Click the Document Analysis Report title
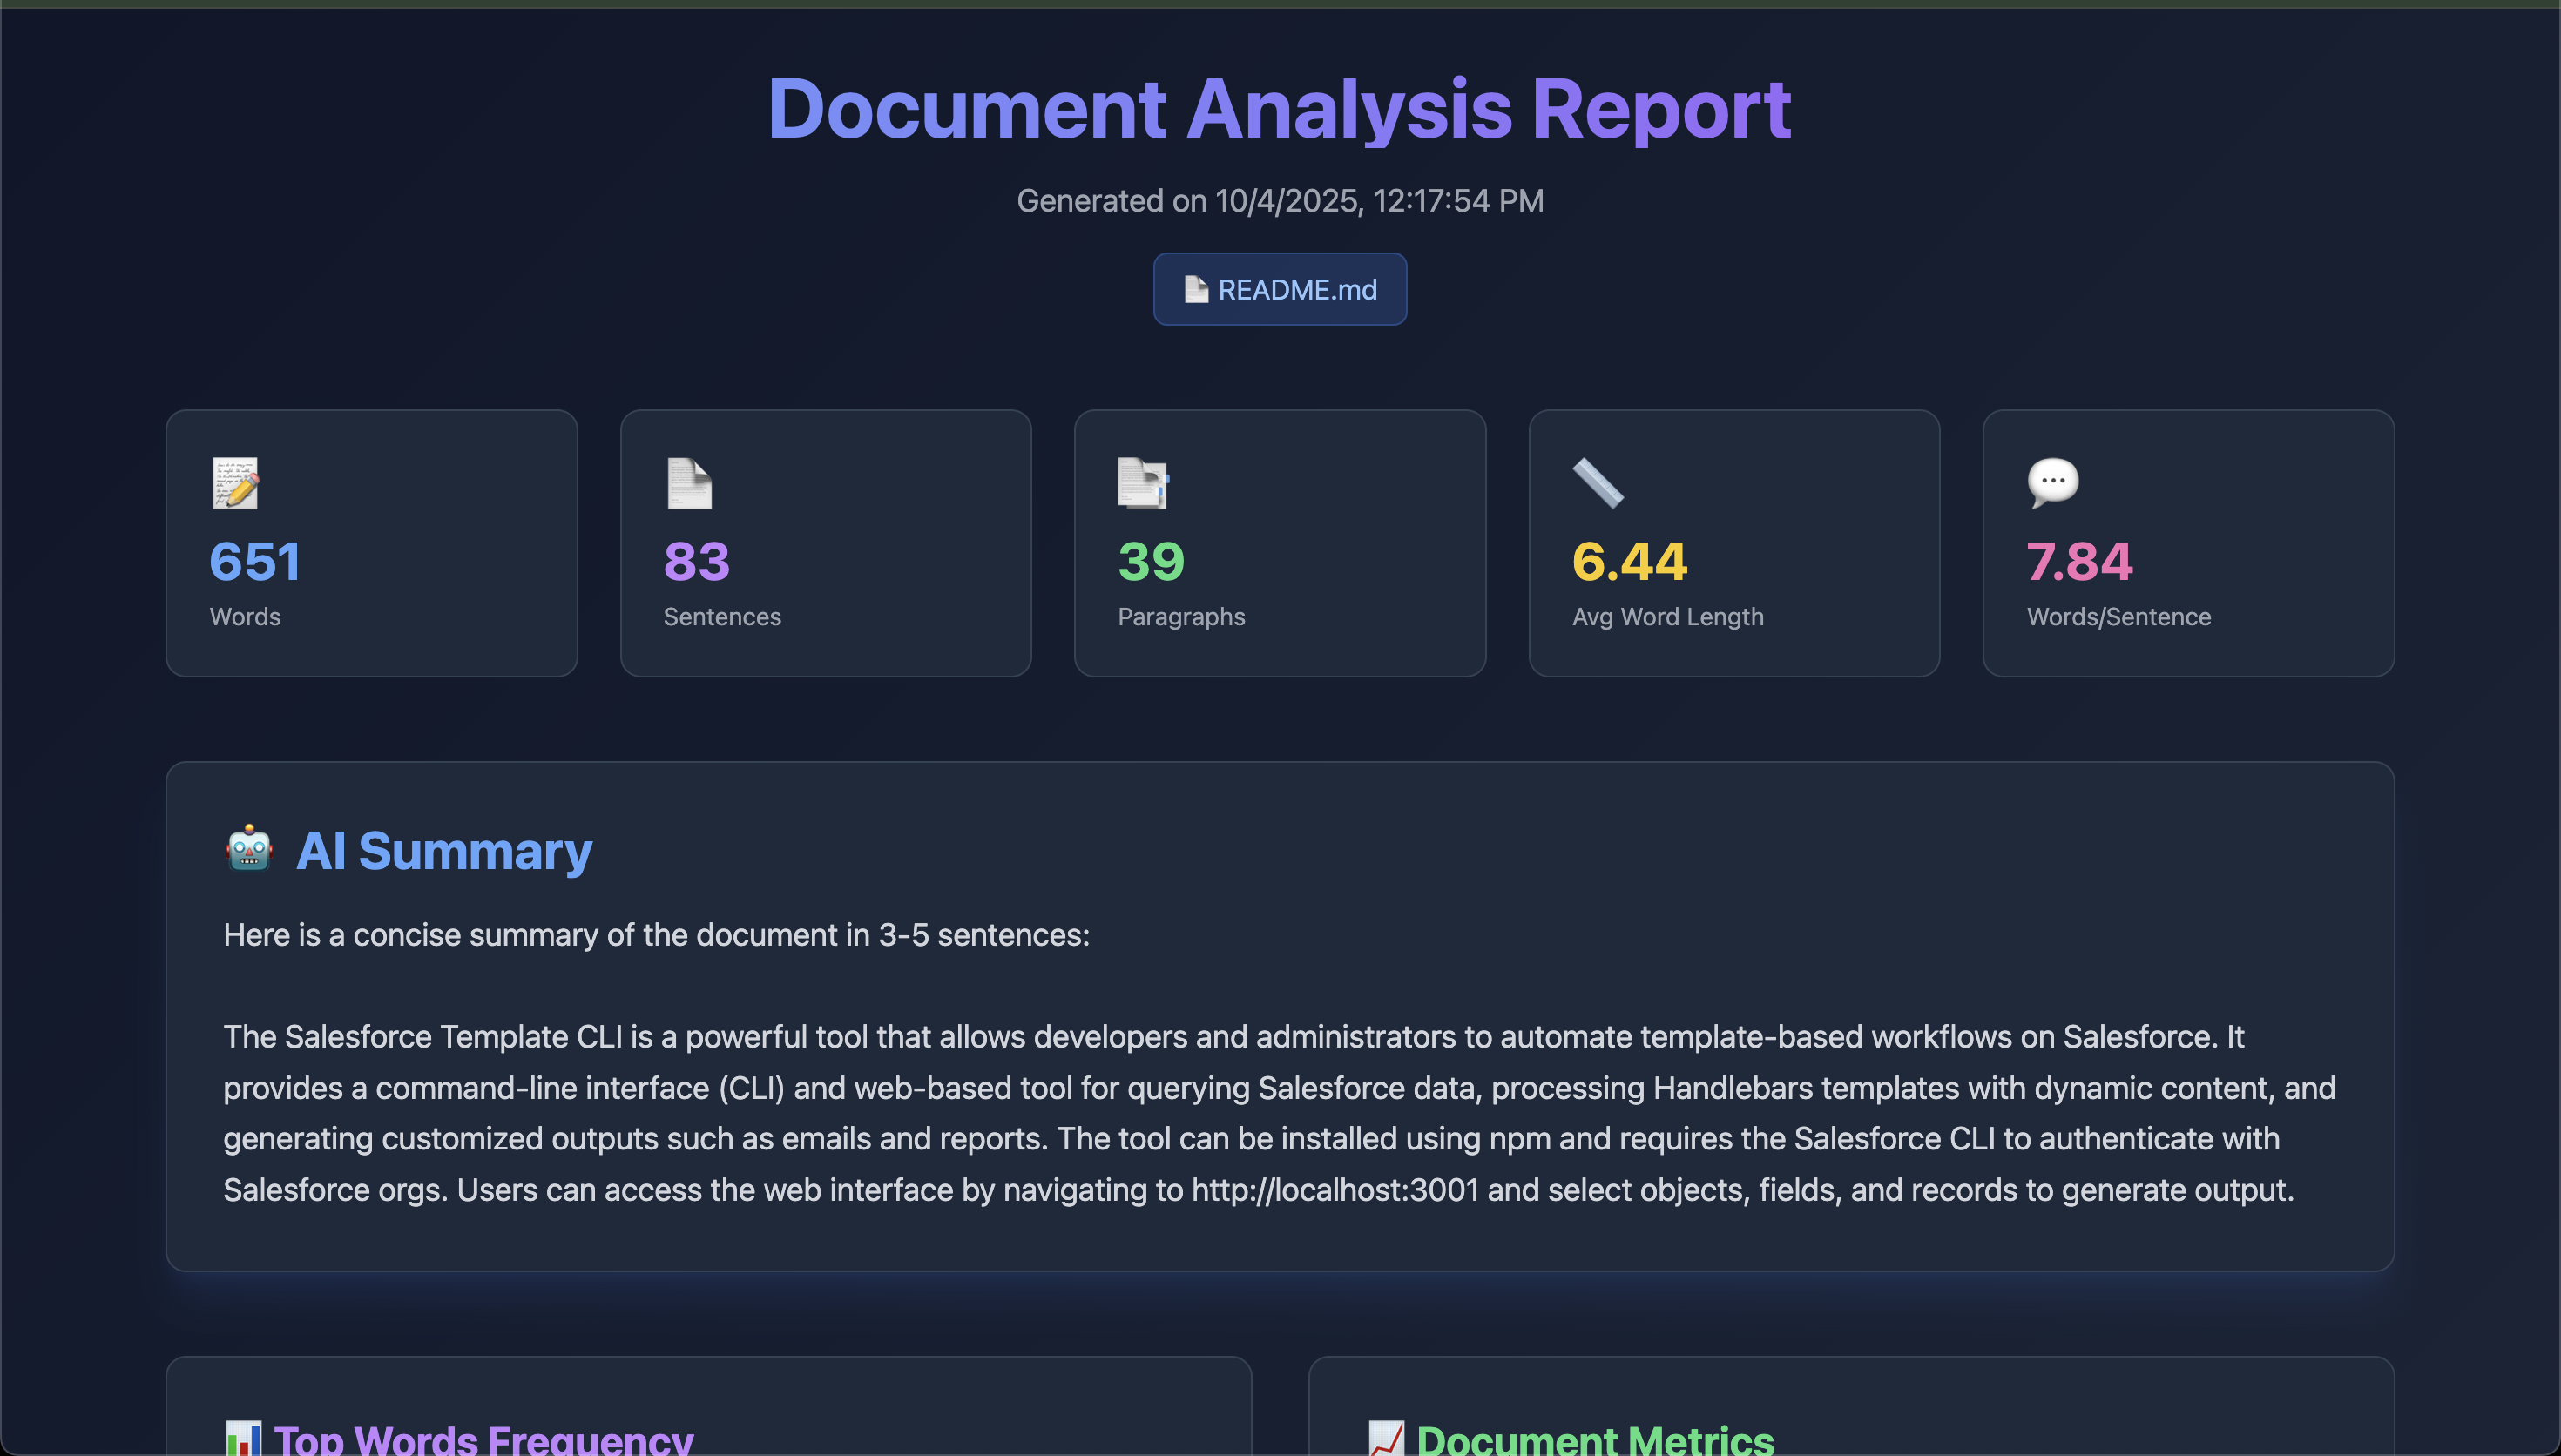 tap(1279, 108)
